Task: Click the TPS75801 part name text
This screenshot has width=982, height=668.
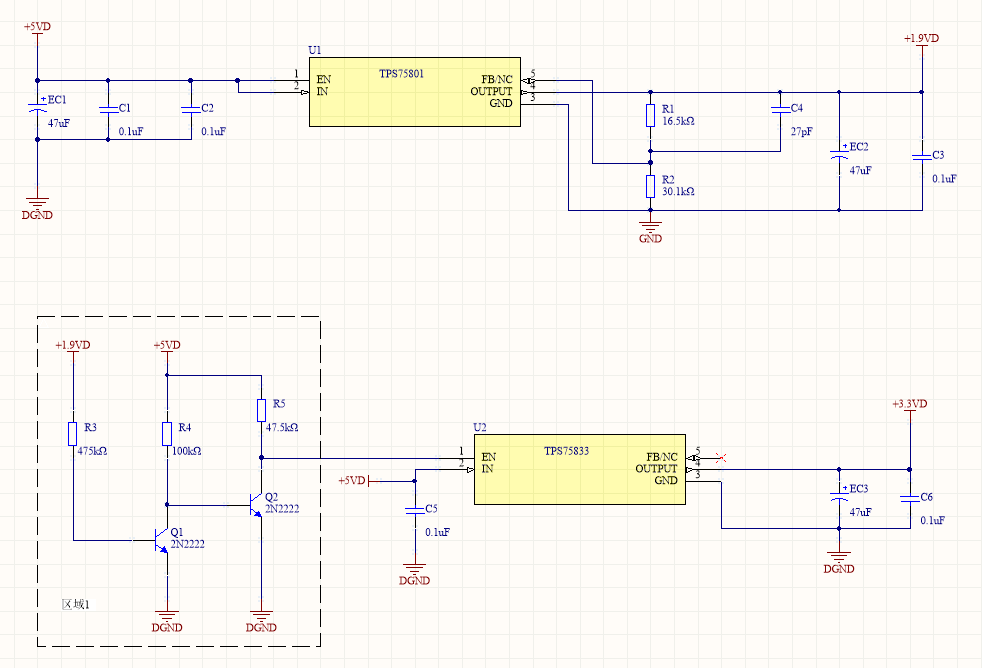Action: tap(401, 74)
